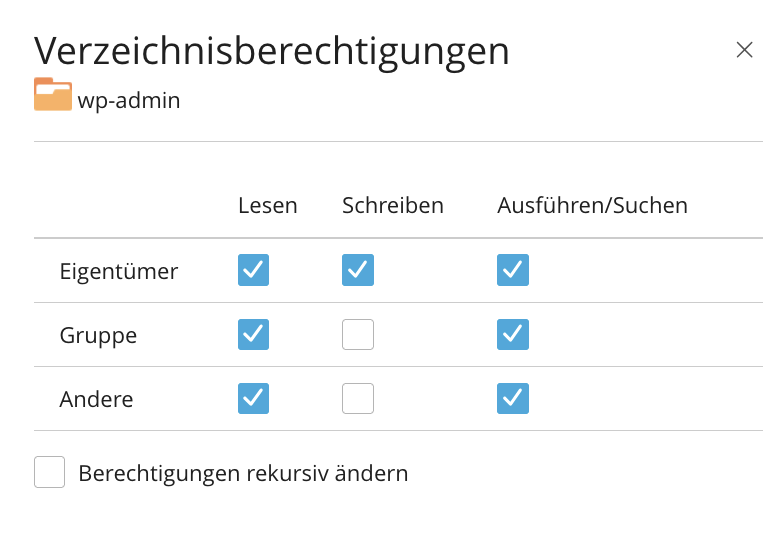Toggle Lesen permission for Gruppe
Screen dimensions: 768x536
[253, 334]
